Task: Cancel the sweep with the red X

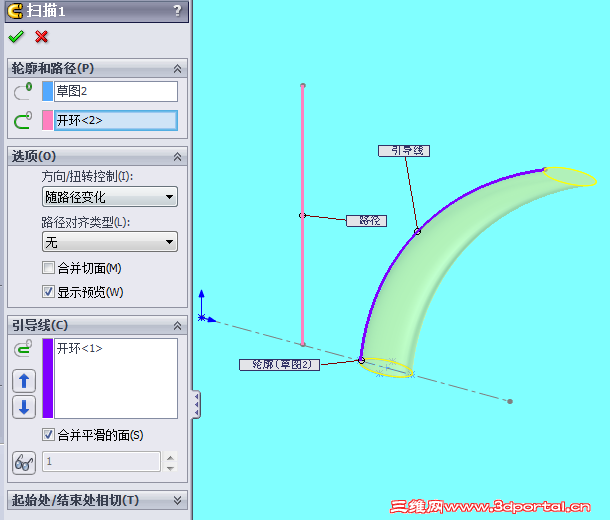Action: pyautogui.click(x=41, y=37)
